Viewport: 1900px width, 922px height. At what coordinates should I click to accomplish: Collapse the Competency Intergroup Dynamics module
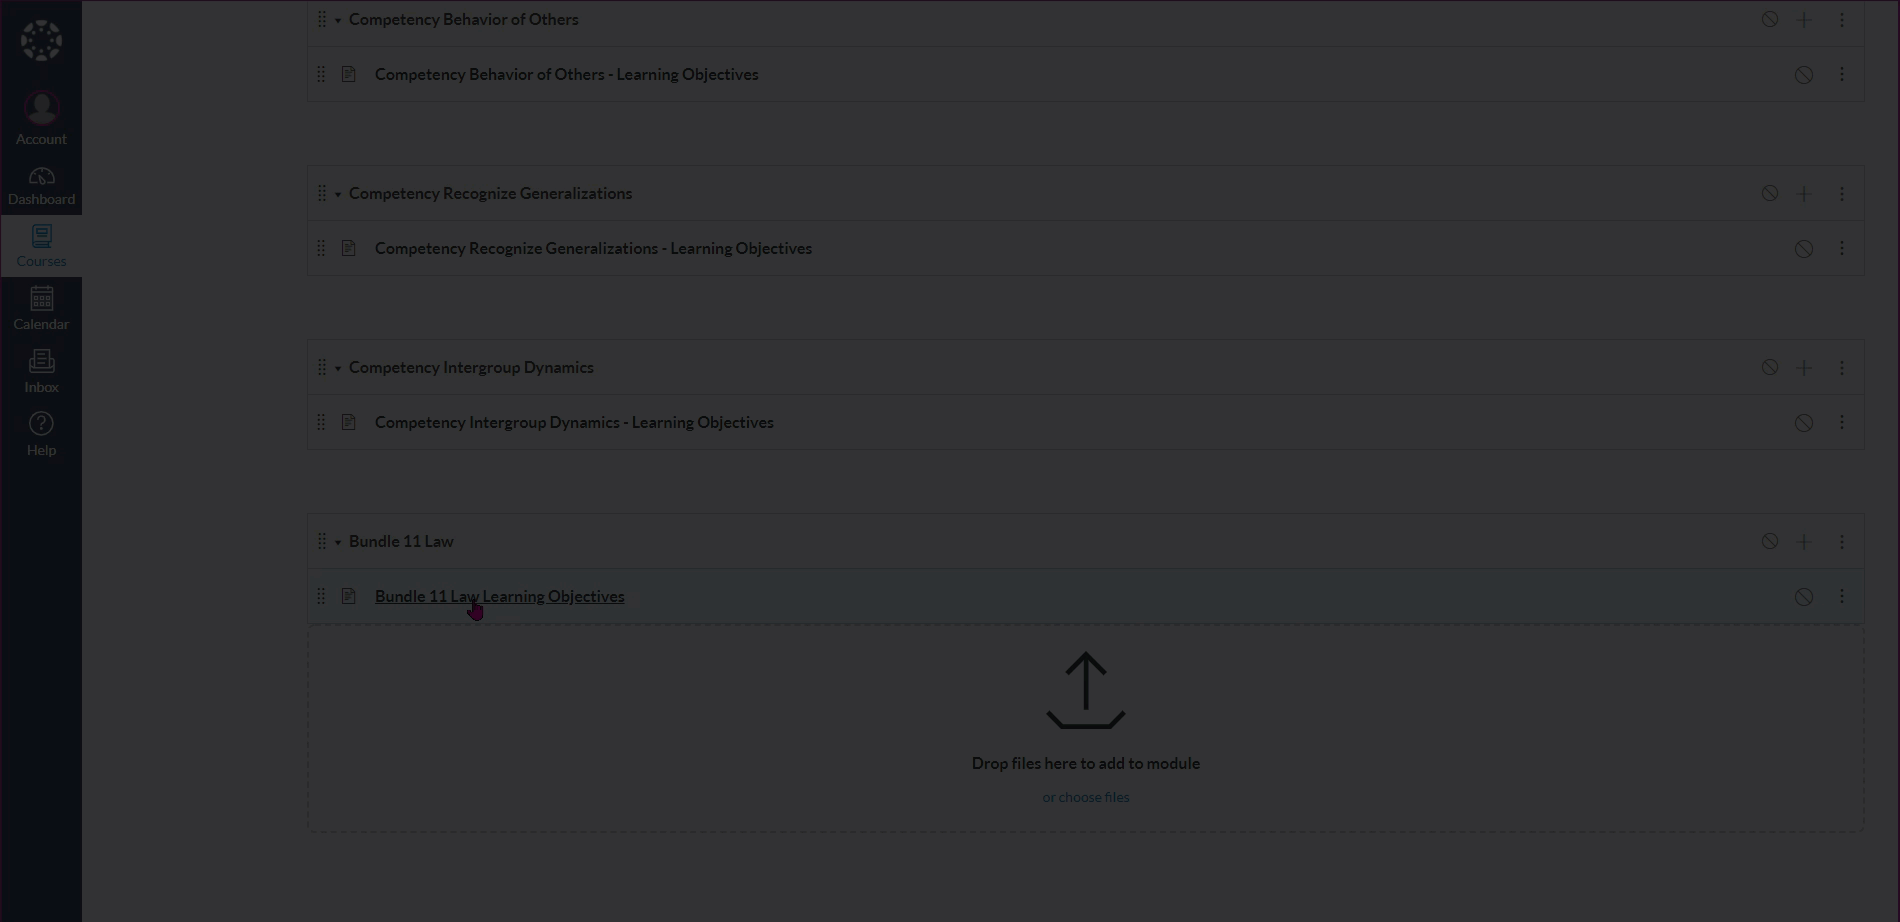click(338, 368)
